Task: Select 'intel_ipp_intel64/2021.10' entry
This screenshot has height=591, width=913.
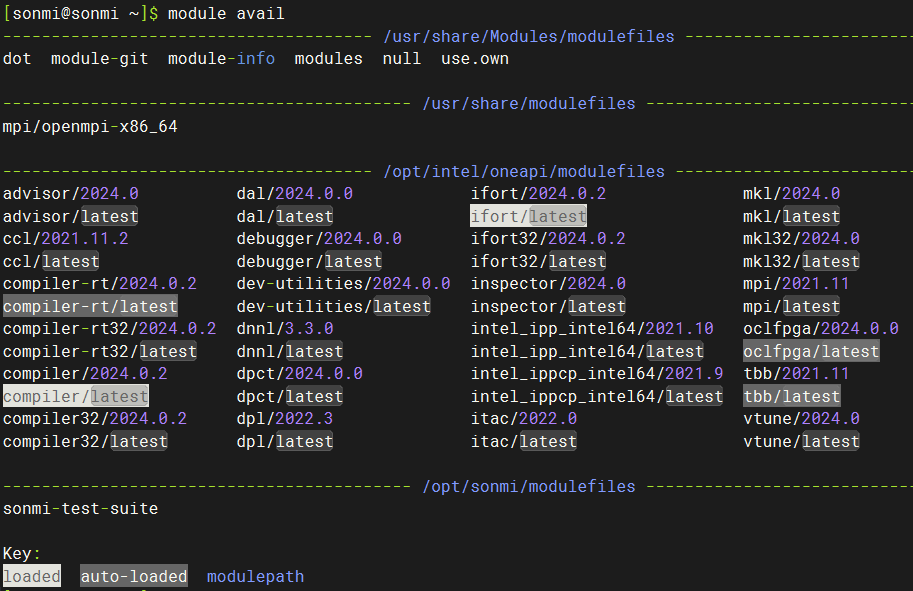Action: tap(592, 328)
